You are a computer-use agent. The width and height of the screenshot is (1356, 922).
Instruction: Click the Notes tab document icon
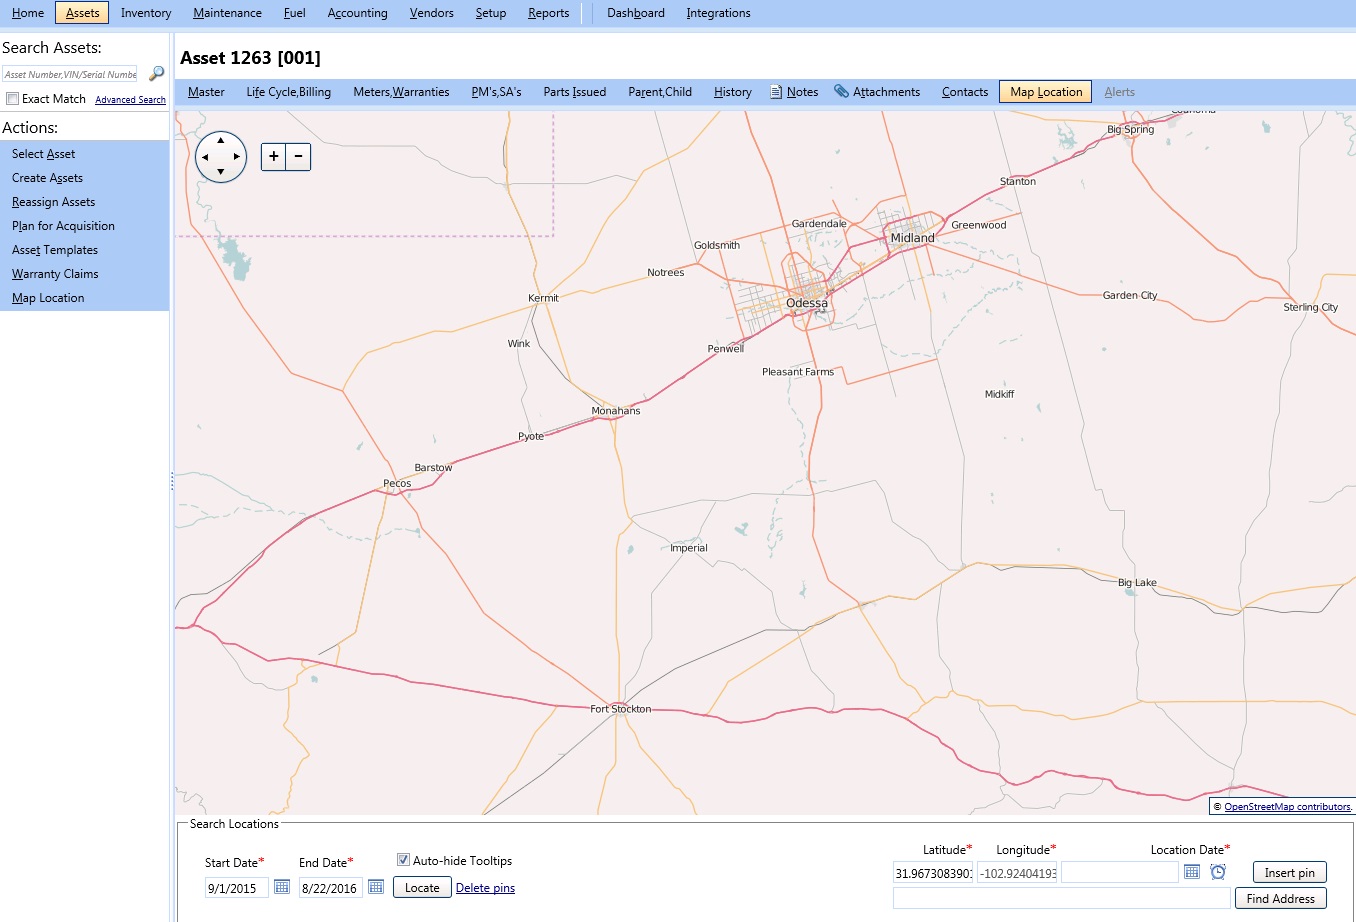point(776,92)
